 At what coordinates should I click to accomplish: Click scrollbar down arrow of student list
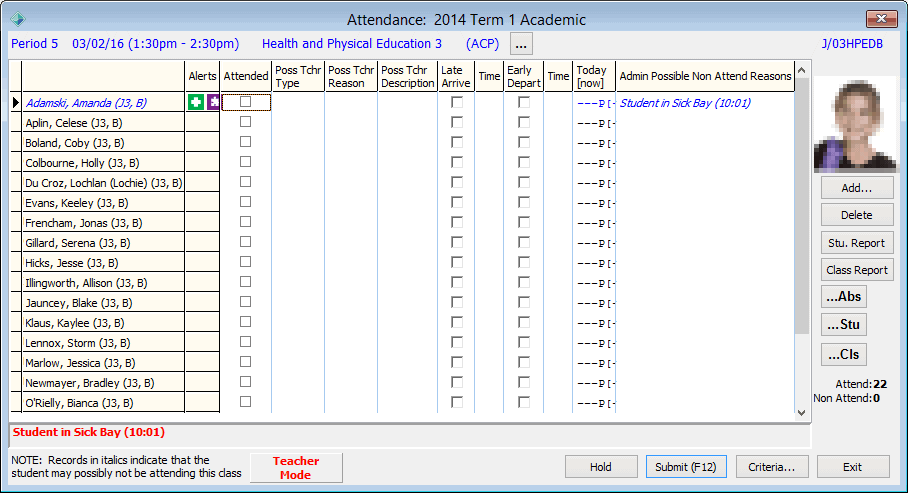pyautogui.click(x=802, y=412)
